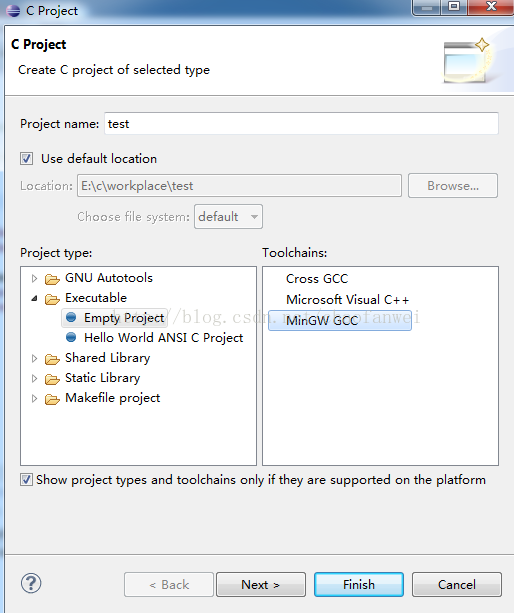
Task: Click the Hello World ANSI C Project icon
Action: click(x=71, y=337)
